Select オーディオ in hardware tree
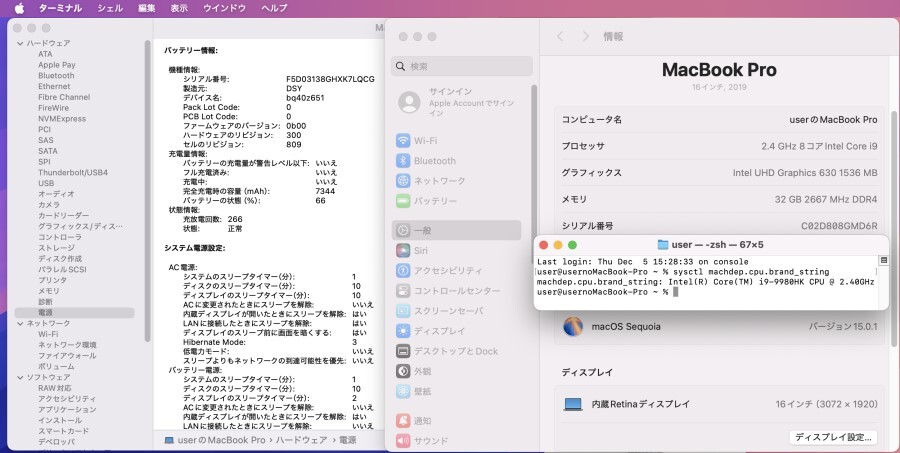Viewport: 900px width, 453px height. (56, 194)
